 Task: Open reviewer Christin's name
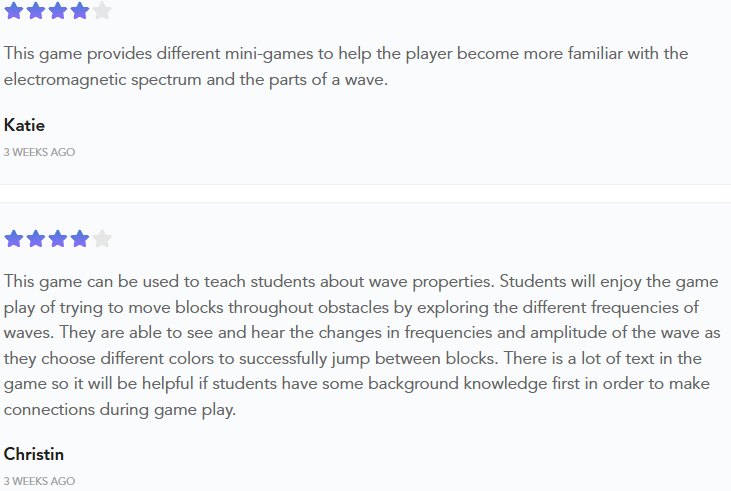click(x=34, y=454)
